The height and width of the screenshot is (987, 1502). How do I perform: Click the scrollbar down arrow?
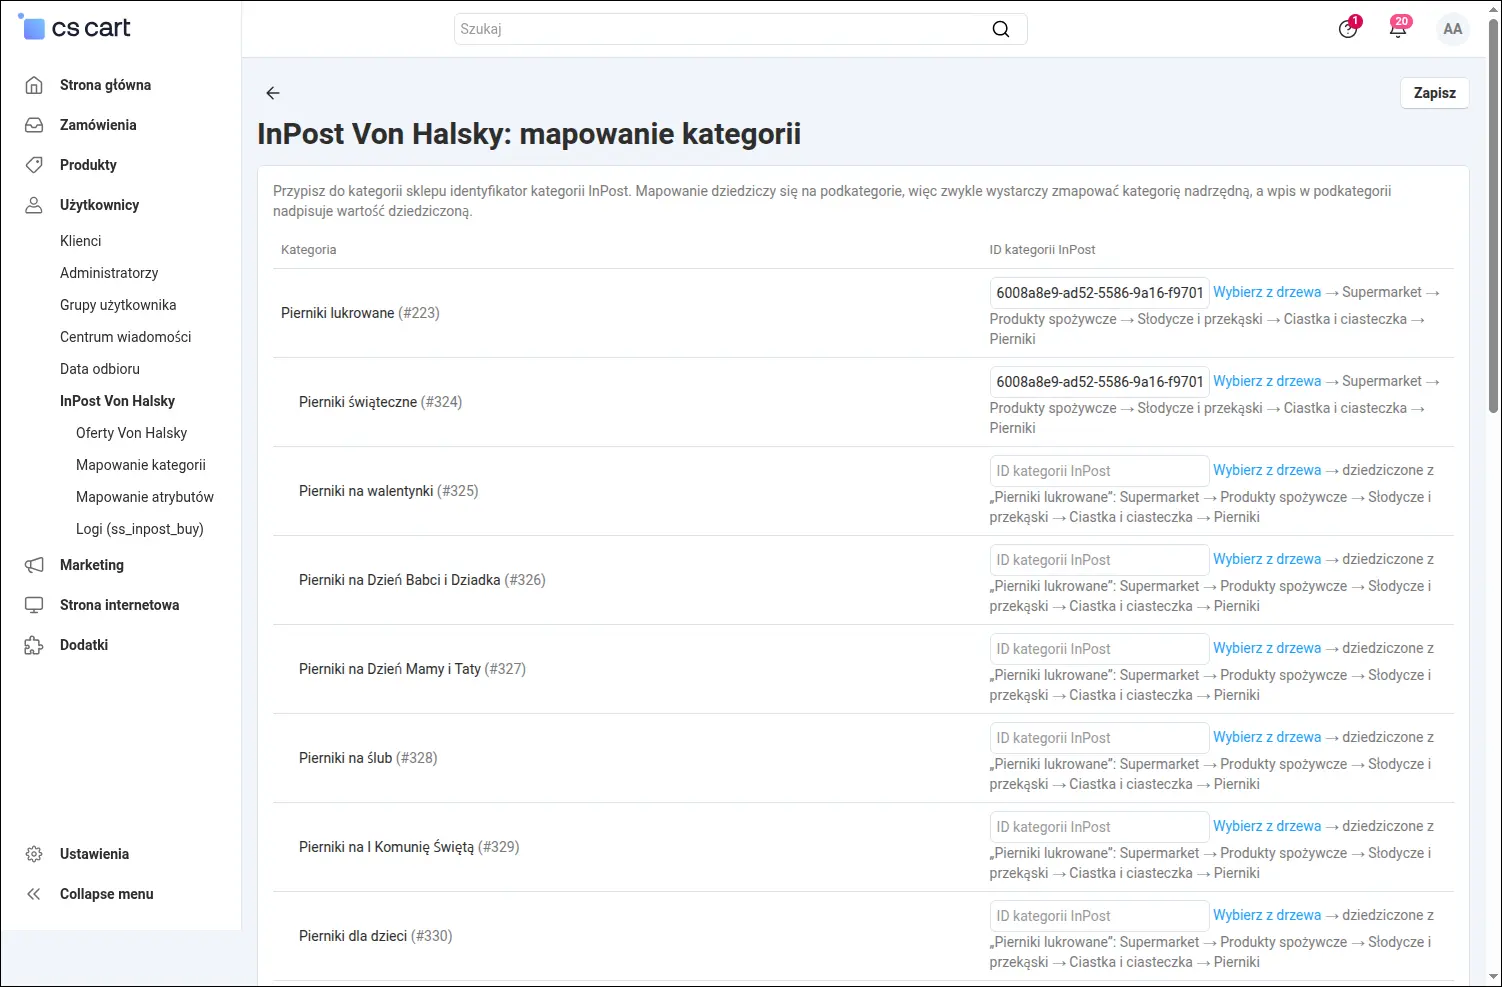(x=1494, y=977)
